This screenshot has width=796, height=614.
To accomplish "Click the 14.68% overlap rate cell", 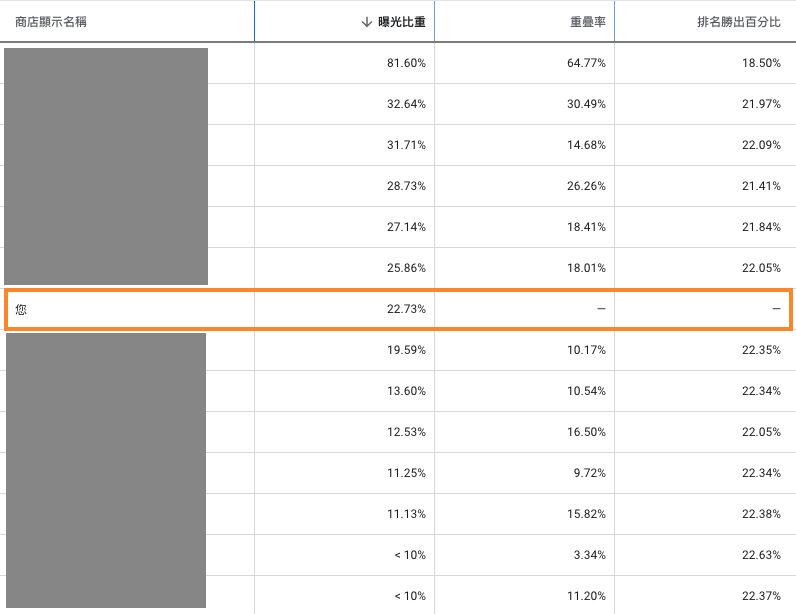I will [524, 145].
